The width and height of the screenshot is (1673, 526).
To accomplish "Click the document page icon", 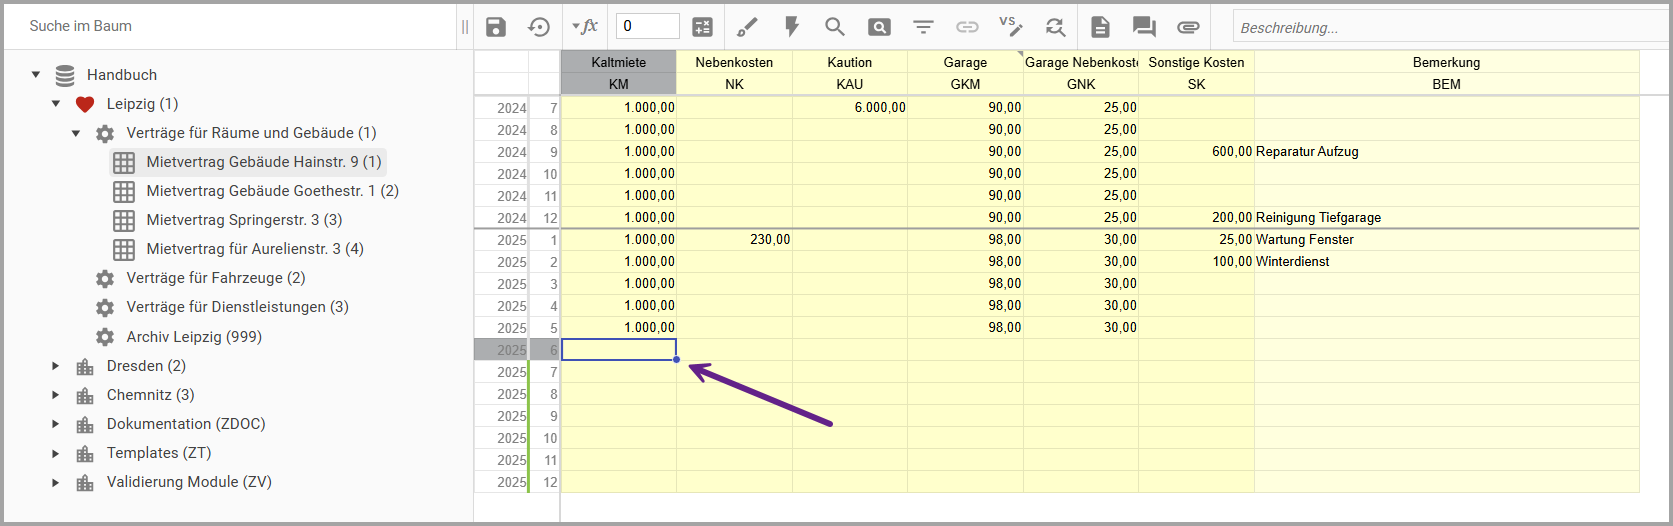I will pyautogui.click(x=1100, y=27).
